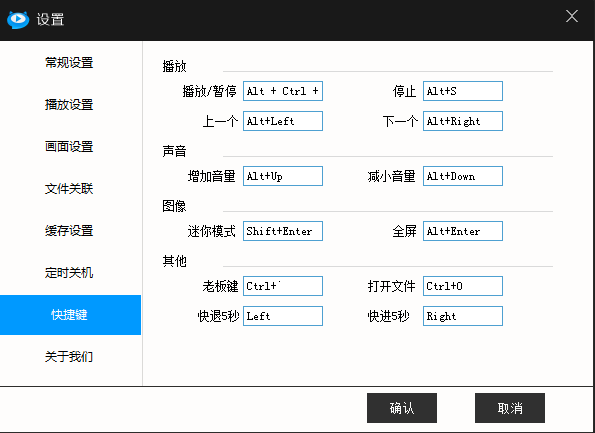Switch to 播放设置 section
The height and width of the screenshot is (433, 595).
tap(69, 105)
